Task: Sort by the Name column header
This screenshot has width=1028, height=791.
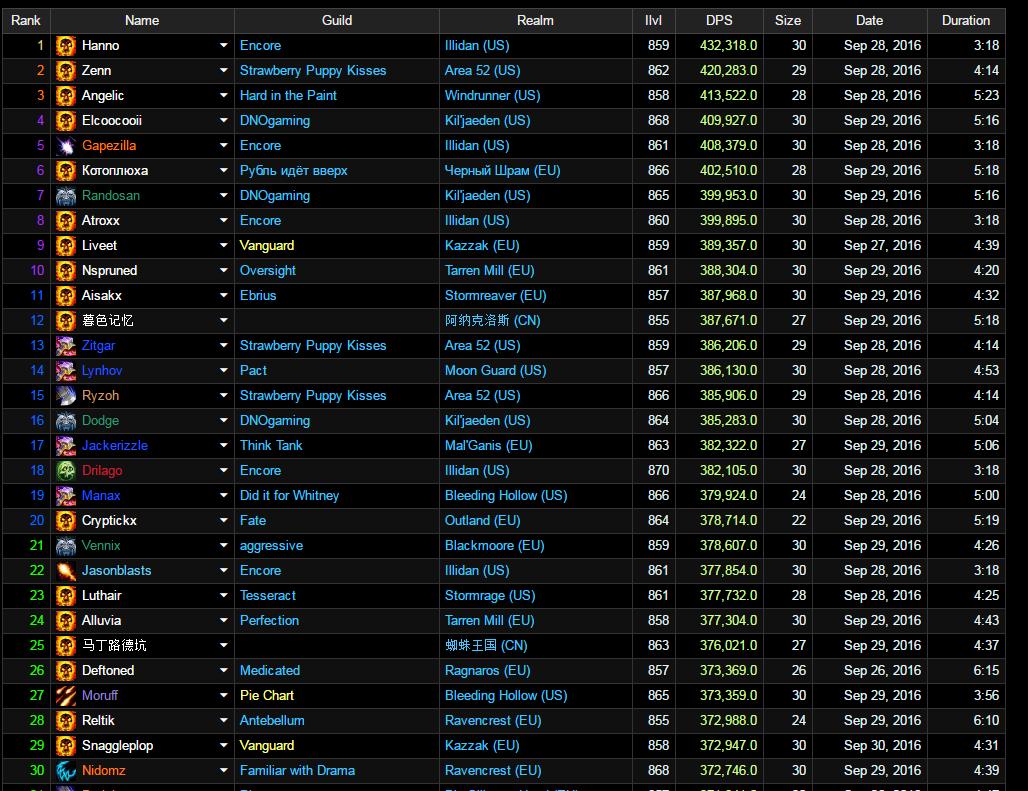Action: [x=142, y=20]
